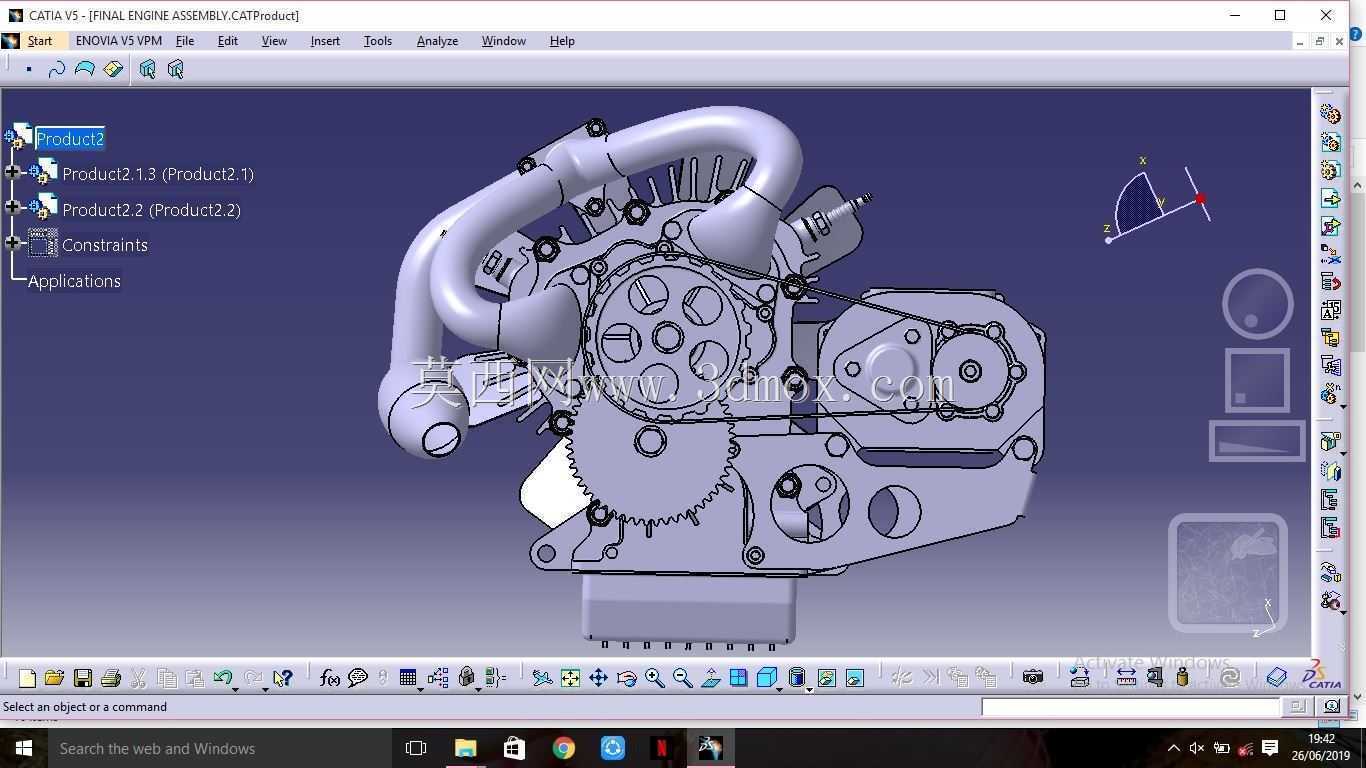The height and width of the screenshot is (768, 1366).
Task: Open a file with the folder icon
Action: pyautogui.click(x=54, y=678)
